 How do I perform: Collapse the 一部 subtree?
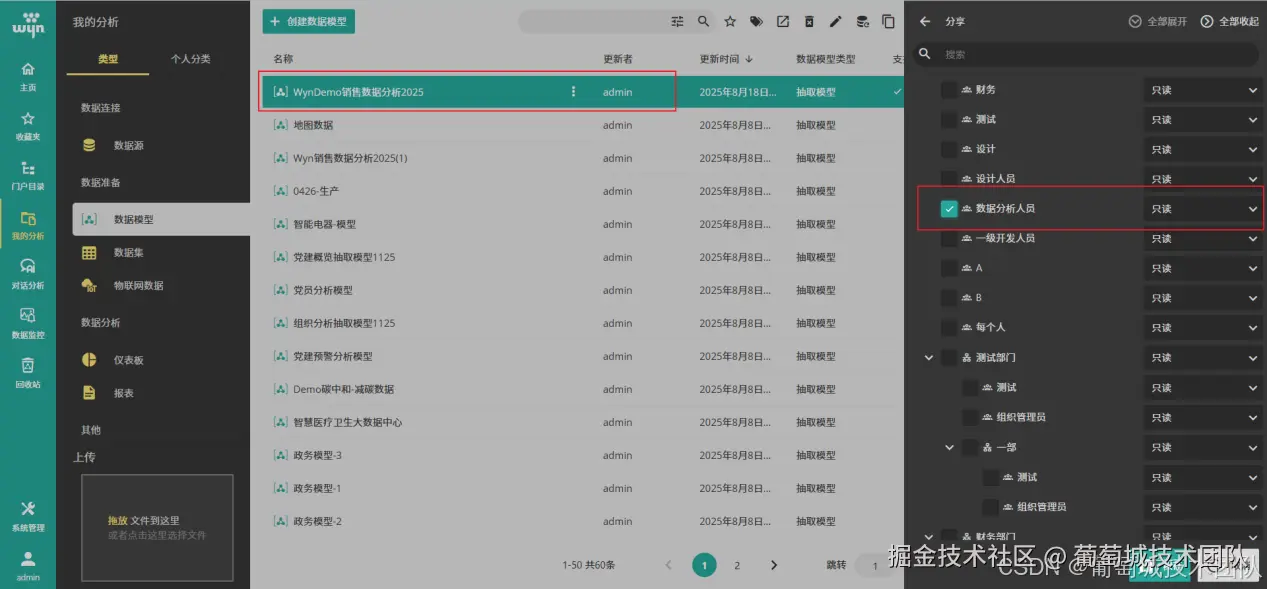(x=949, y=447)
